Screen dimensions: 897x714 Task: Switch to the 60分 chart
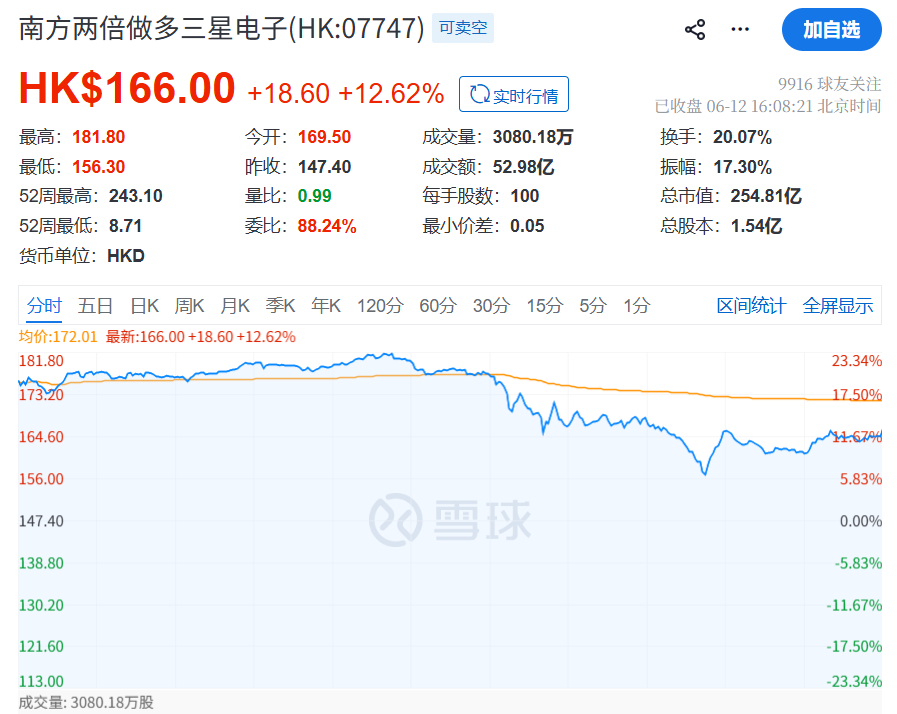(438, 306)
